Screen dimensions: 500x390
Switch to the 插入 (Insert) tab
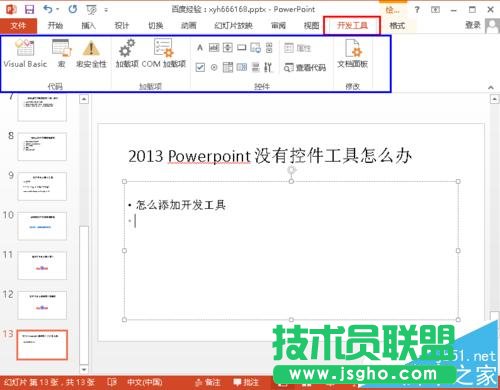point(88,26)
